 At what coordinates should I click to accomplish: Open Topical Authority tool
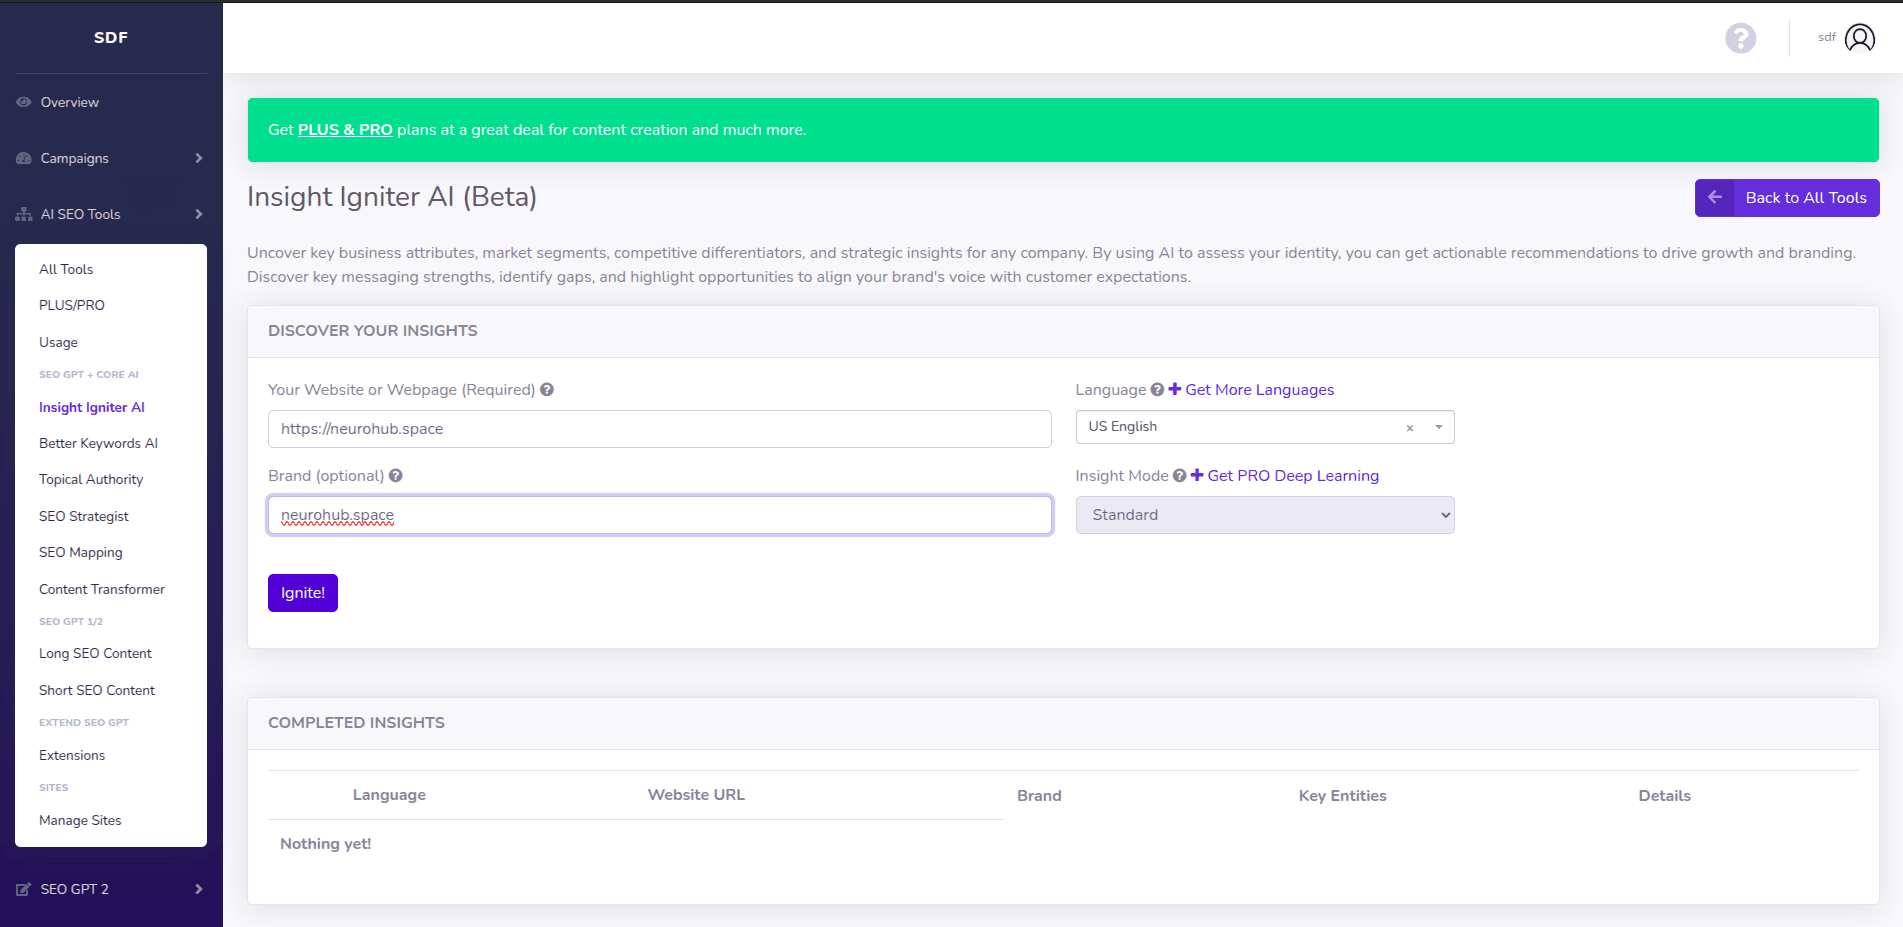pos(91,479)
